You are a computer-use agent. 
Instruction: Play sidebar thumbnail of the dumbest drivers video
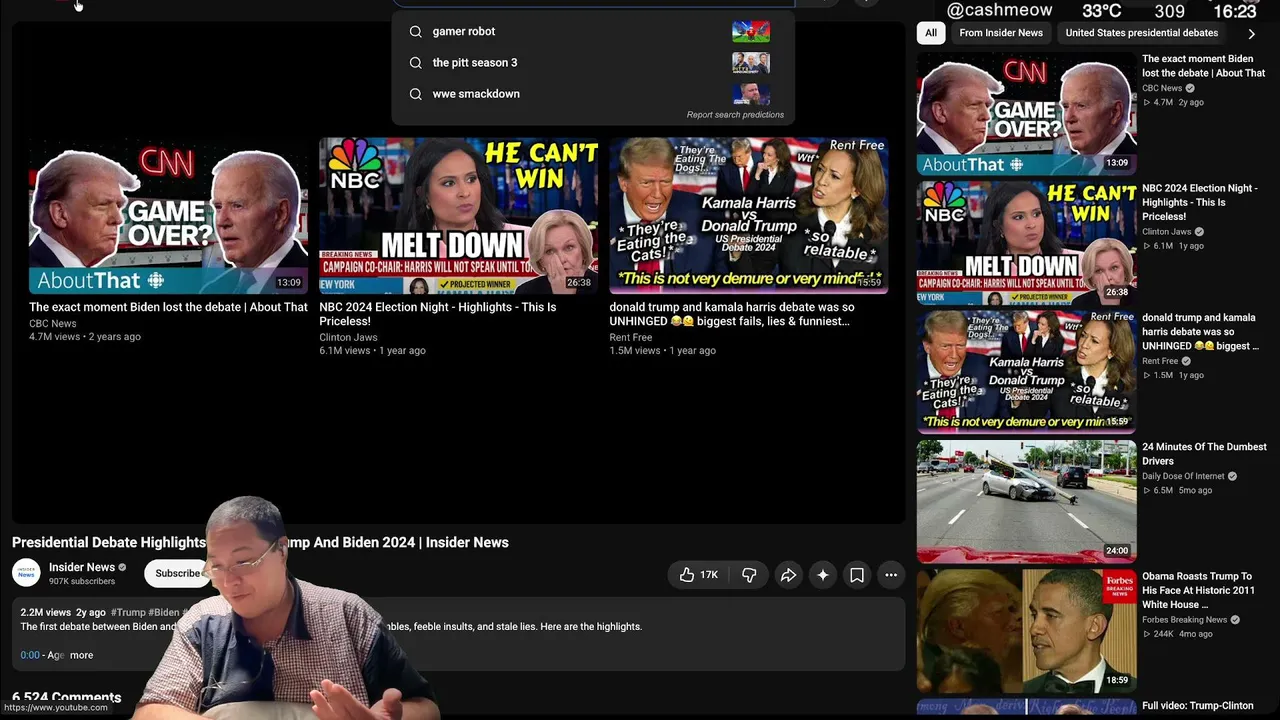(x=1026, y=501)
